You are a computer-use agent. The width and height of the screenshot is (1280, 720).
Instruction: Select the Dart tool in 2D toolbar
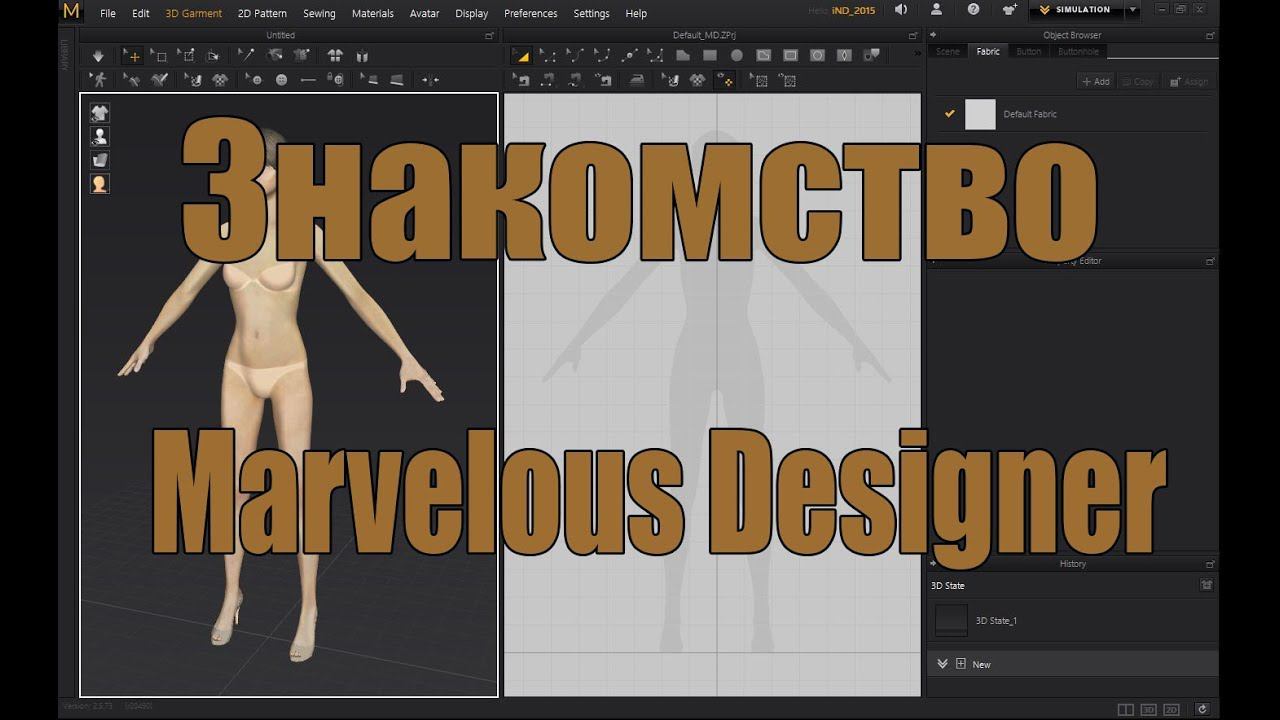pos(844,56)
